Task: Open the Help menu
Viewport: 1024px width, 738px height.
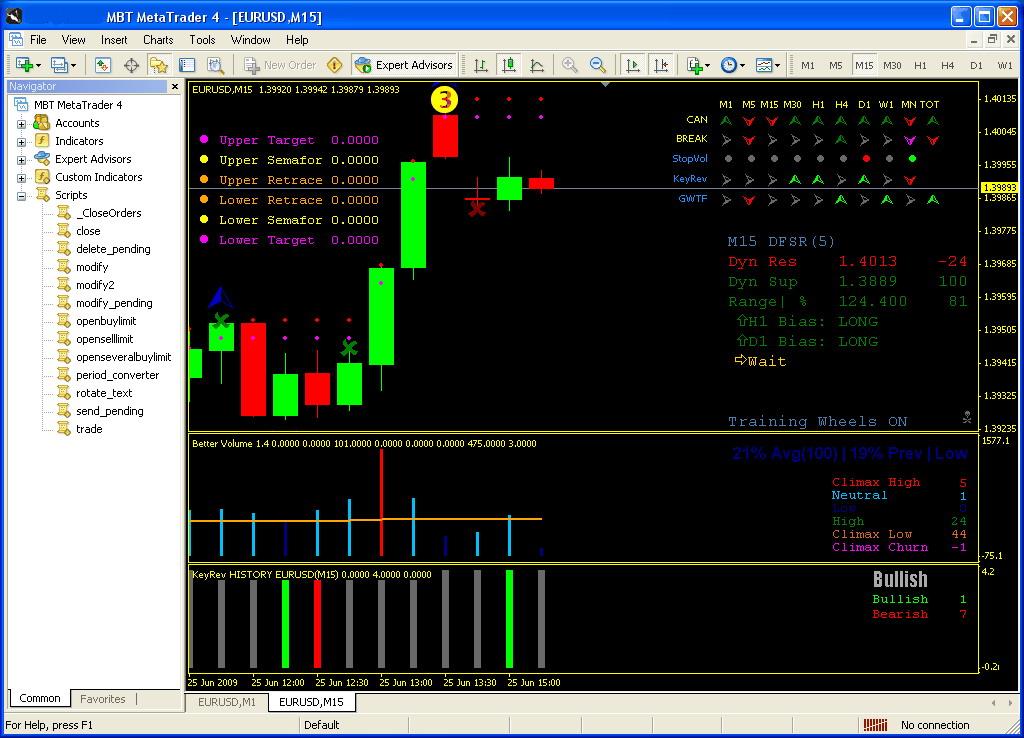Action: [x=296, y=40]
